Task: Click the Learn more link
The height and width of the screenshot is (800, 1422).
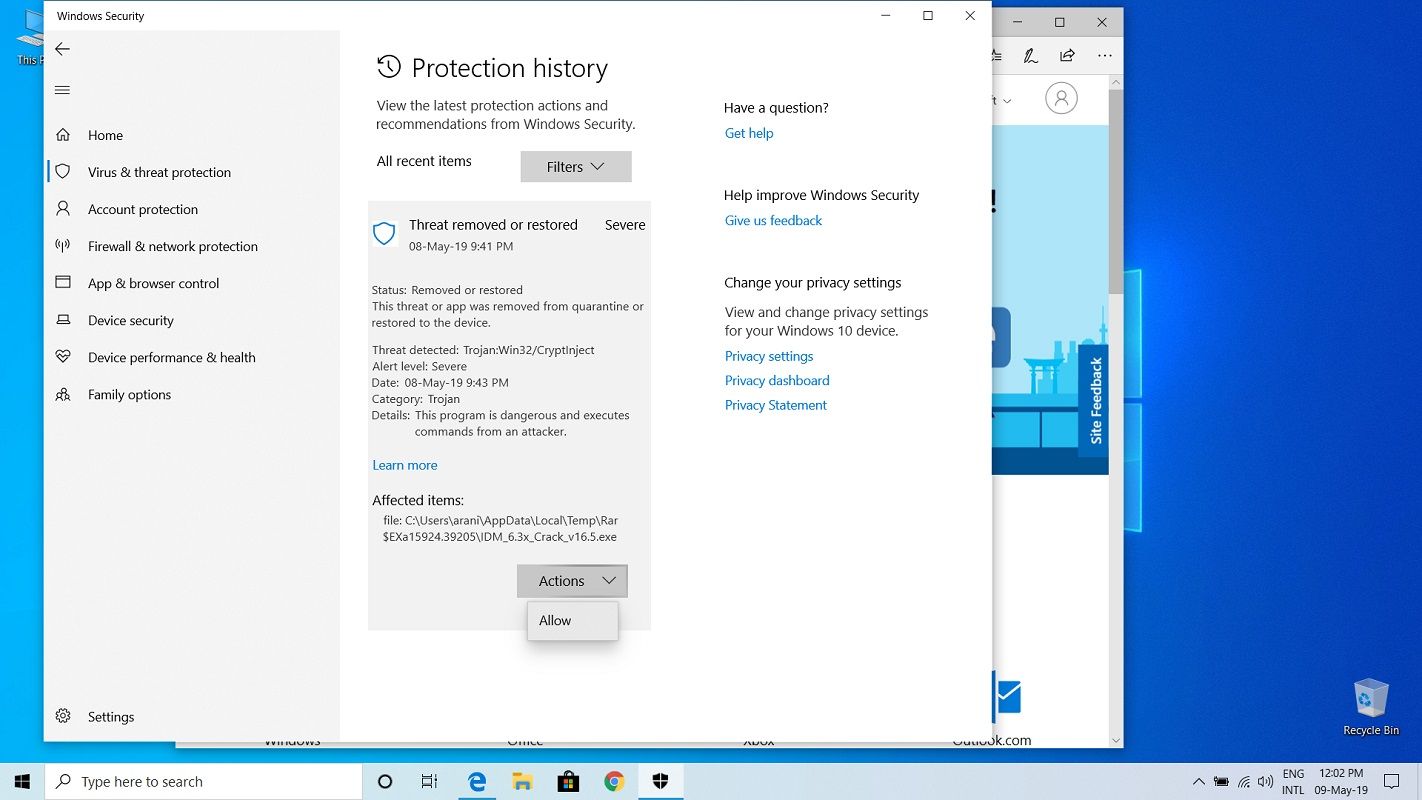Action: coord(405,465)
